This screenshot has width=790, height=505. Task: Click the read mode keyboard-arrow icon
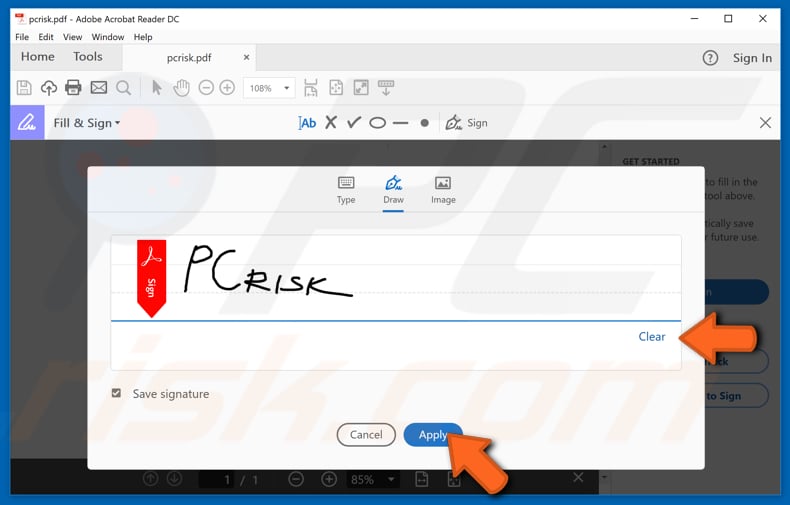386,88
